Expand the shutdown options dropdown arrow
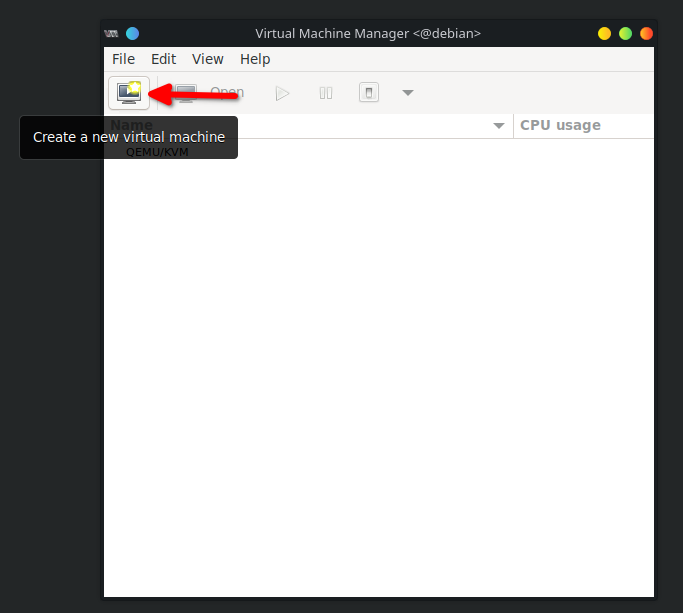 (x=407, y=93)
